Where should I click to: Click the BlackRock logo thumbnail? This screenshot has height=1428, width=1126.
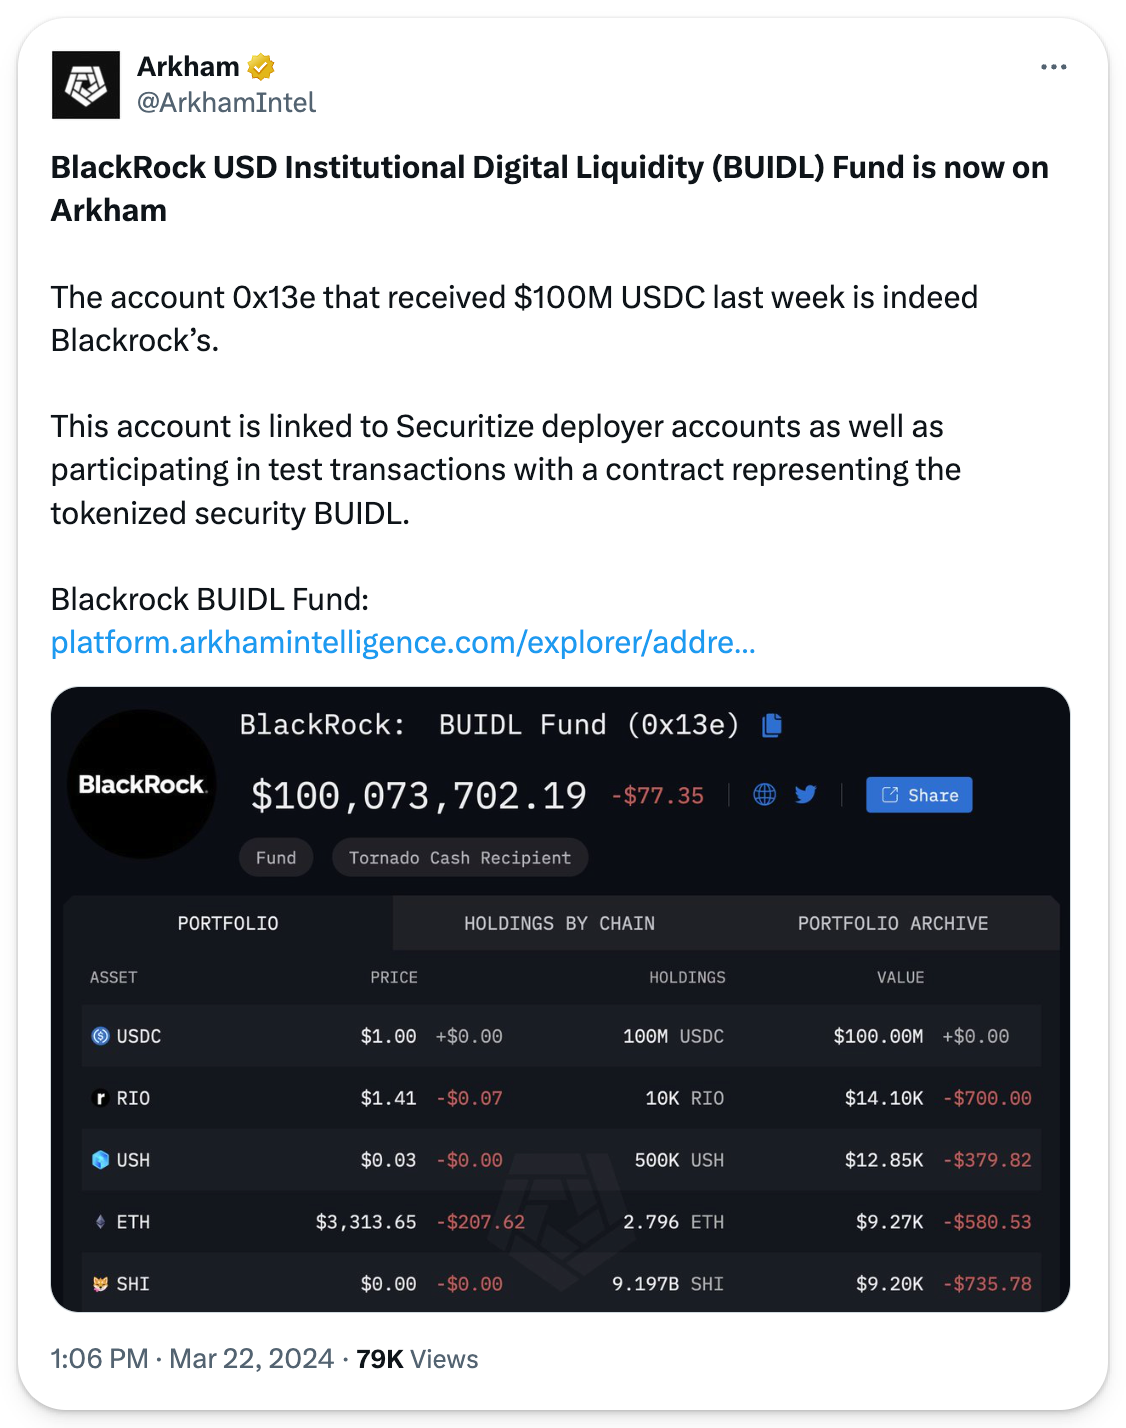tap(142, 784)
